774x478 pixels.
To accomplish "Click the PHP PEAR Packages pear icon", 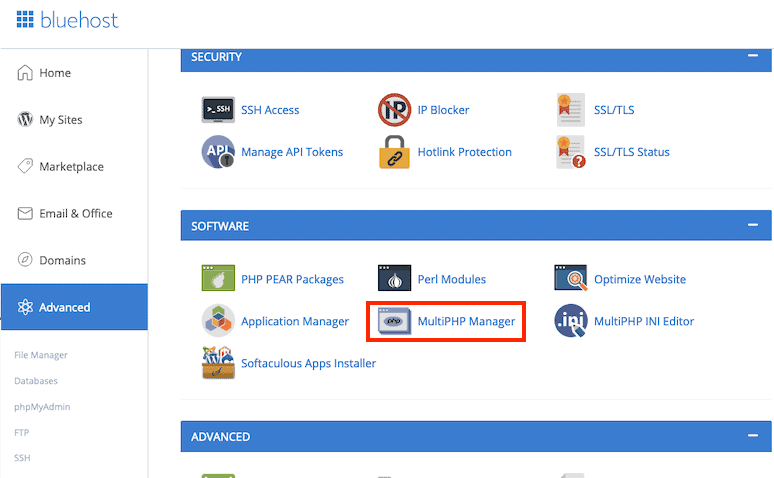I will pyautogui.click(x=218, y=278).
